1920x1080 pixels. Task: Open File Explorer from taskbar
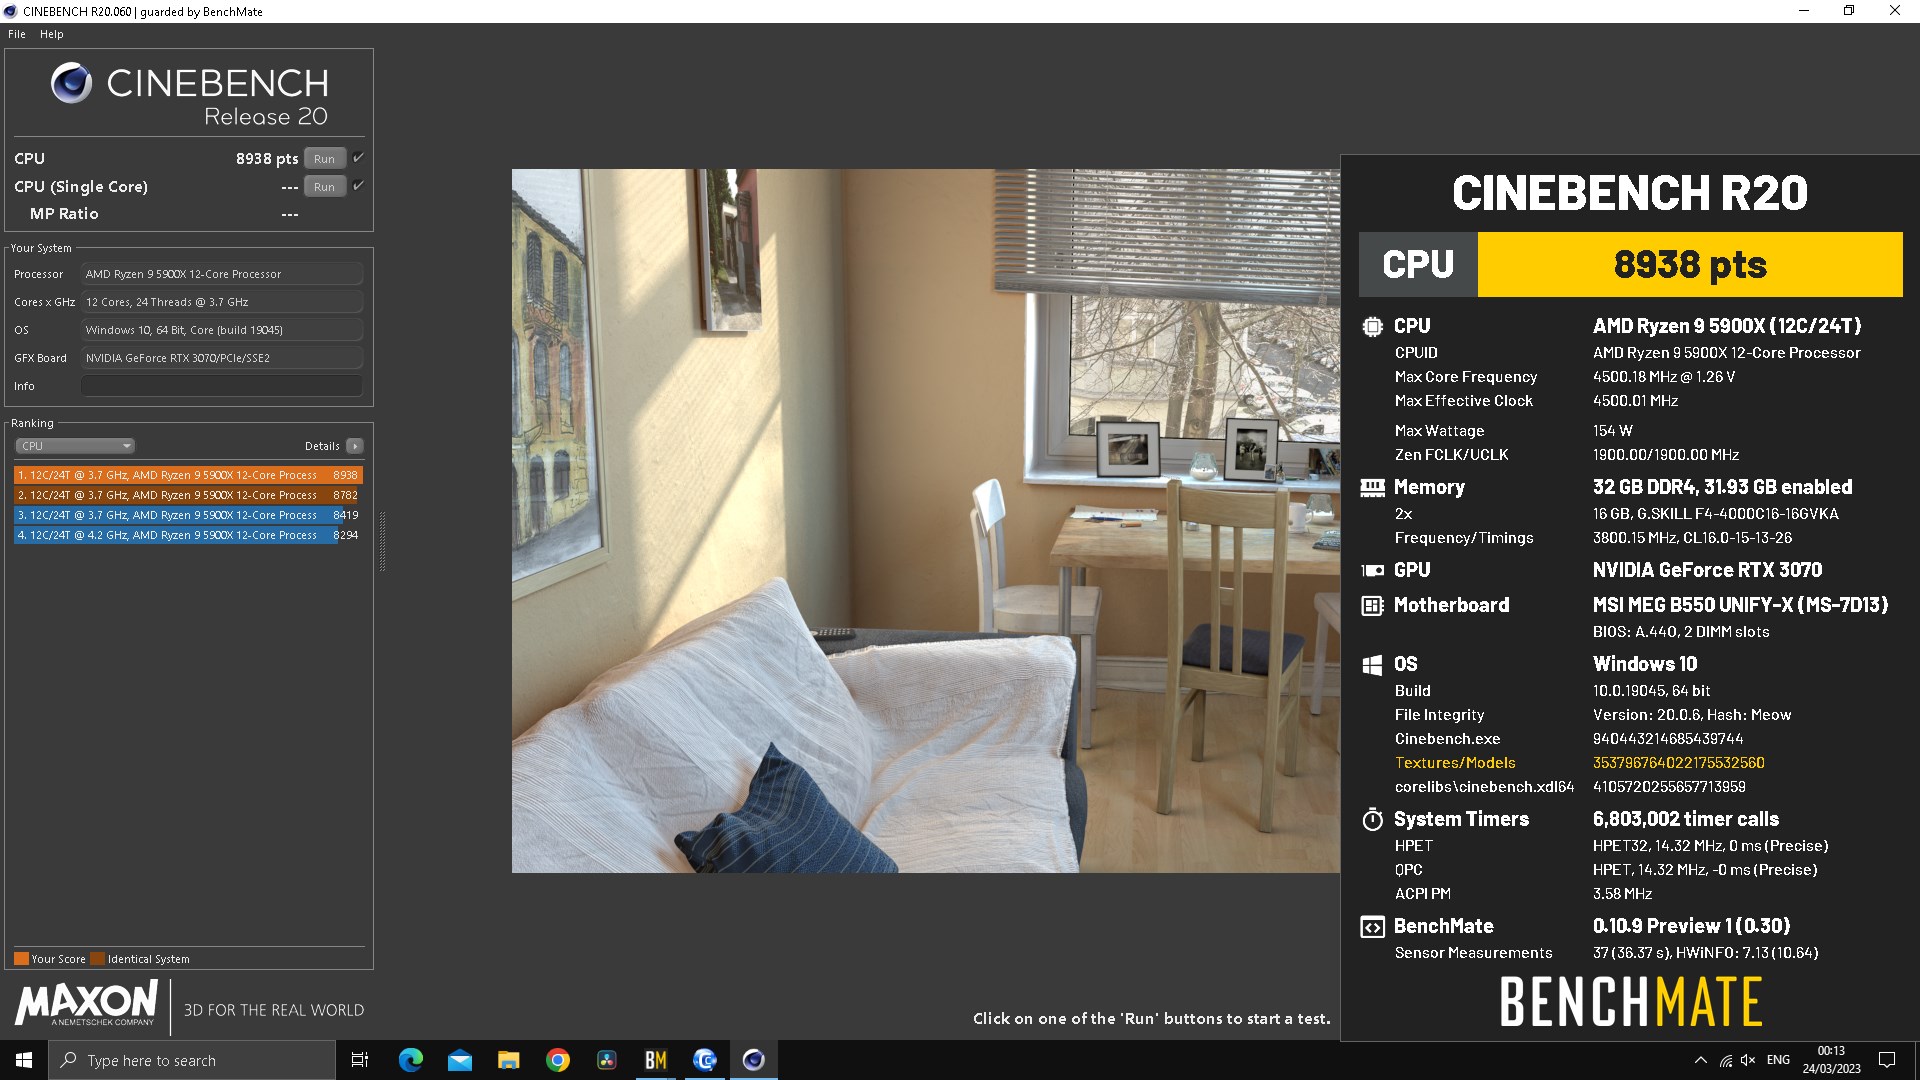508,1060
